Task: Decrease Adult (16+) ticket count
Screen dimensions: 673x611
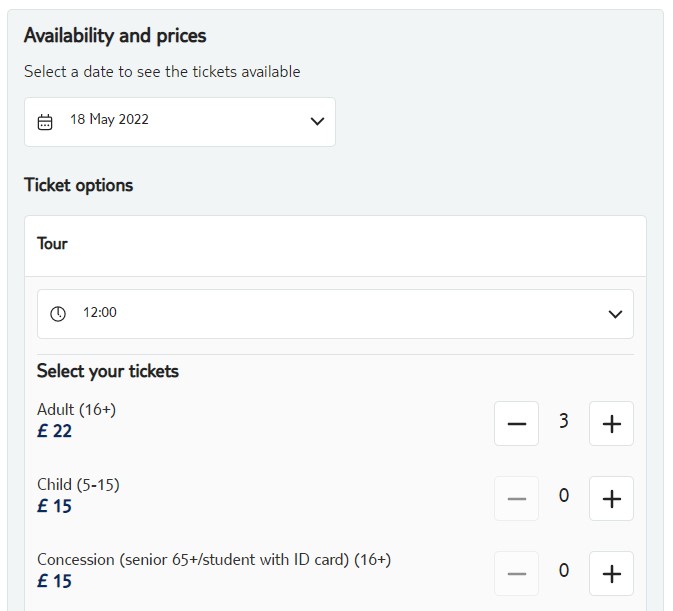Action: pyautogui.click(x=516, y=424)
